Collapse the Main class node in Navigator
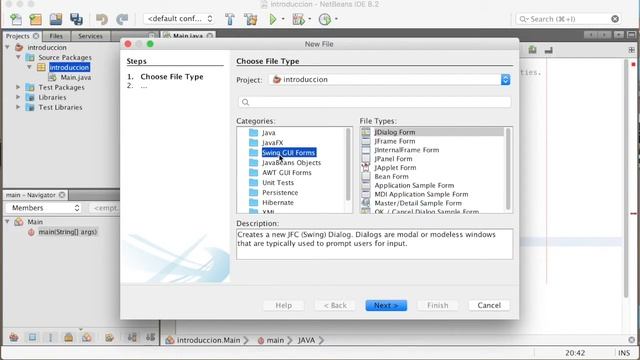The image size is (640, 360). (7, 222)
